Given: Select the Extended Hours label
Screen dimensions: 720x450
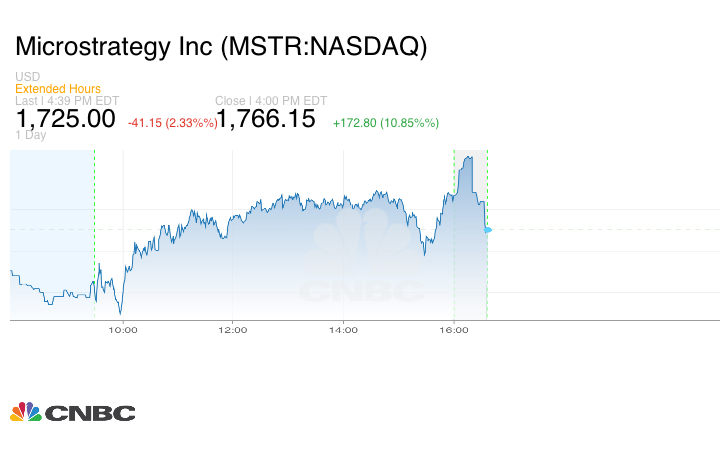Looking at the screenshot, I should pyautogui.click(x=57, y=89).
